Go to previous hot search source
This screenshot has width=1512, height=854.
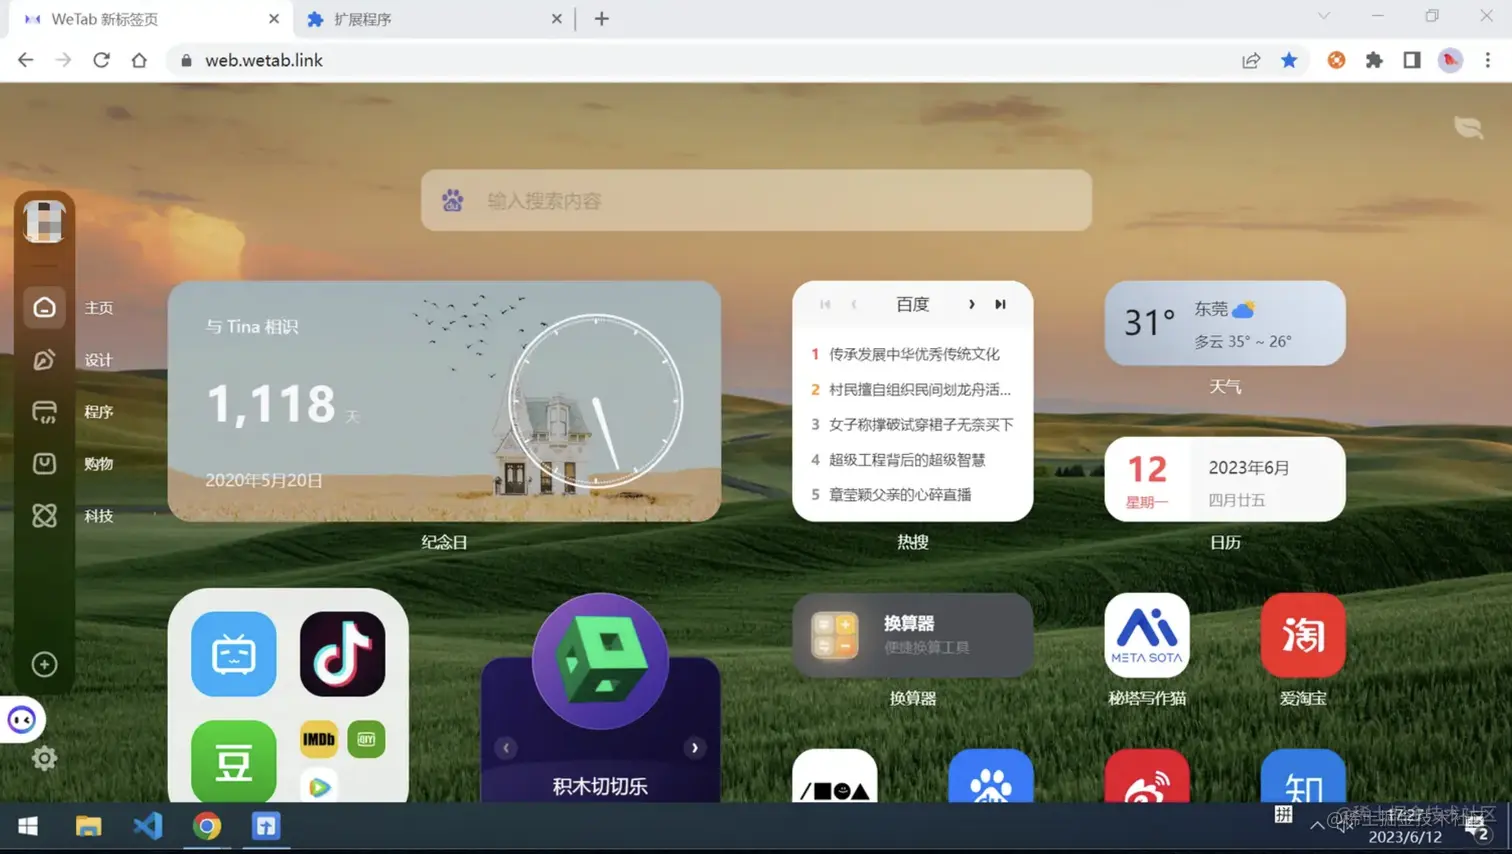coord(854,304)
